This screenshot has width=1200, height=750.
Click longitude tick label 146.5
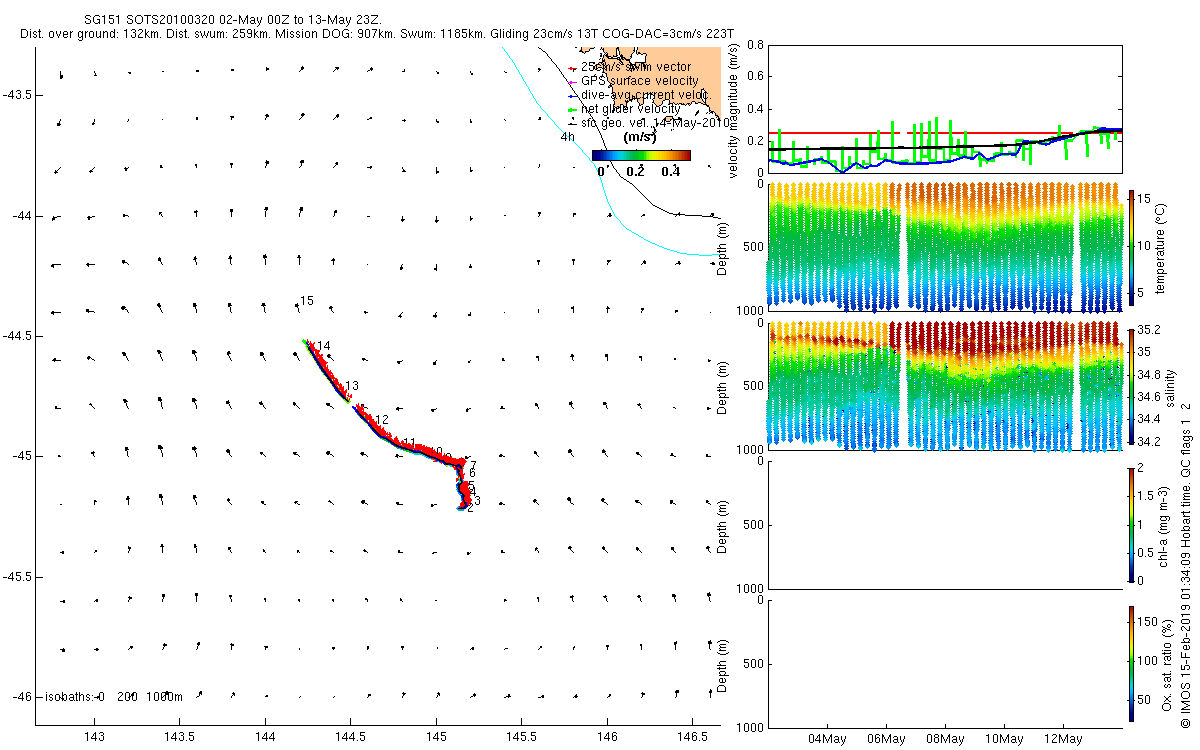pos(693,737)
